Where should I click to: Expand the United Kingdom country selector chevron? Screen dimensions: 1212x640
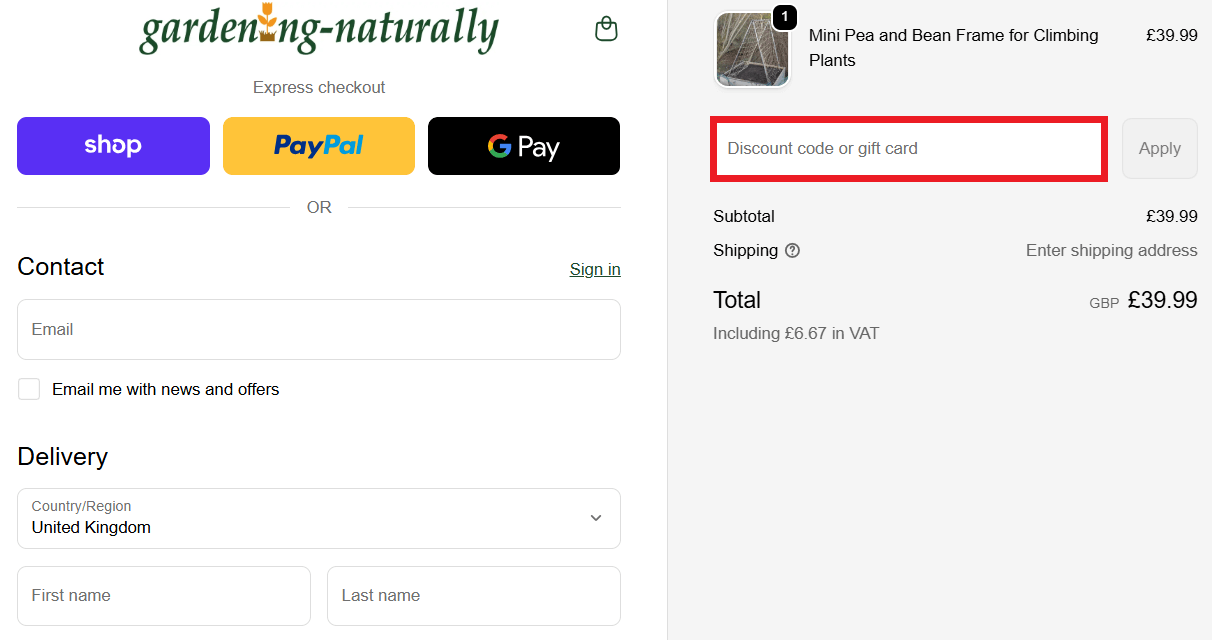click(596, 518)
